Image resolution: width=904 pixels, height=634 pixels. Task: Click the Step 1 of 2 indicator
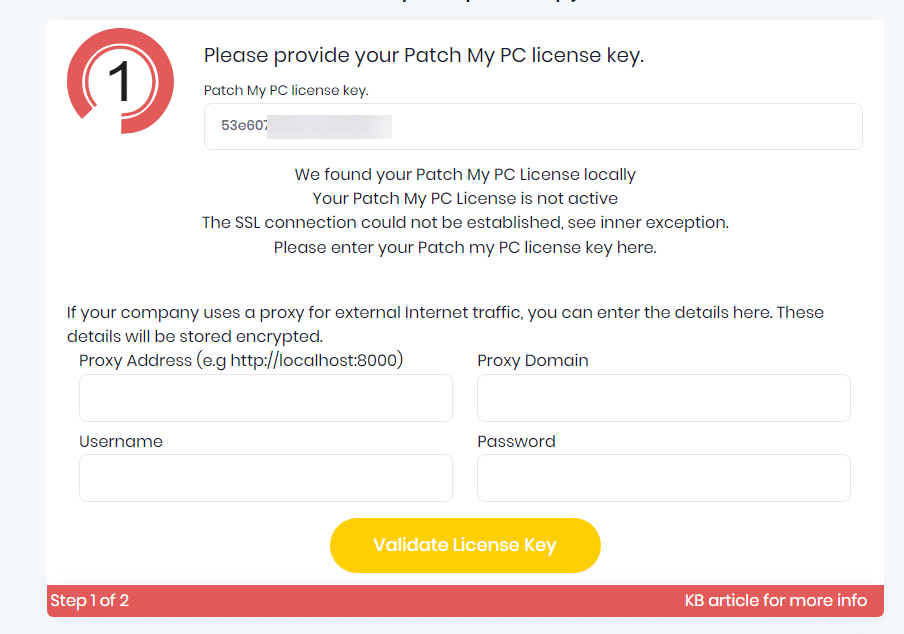(x=89, y=601)
